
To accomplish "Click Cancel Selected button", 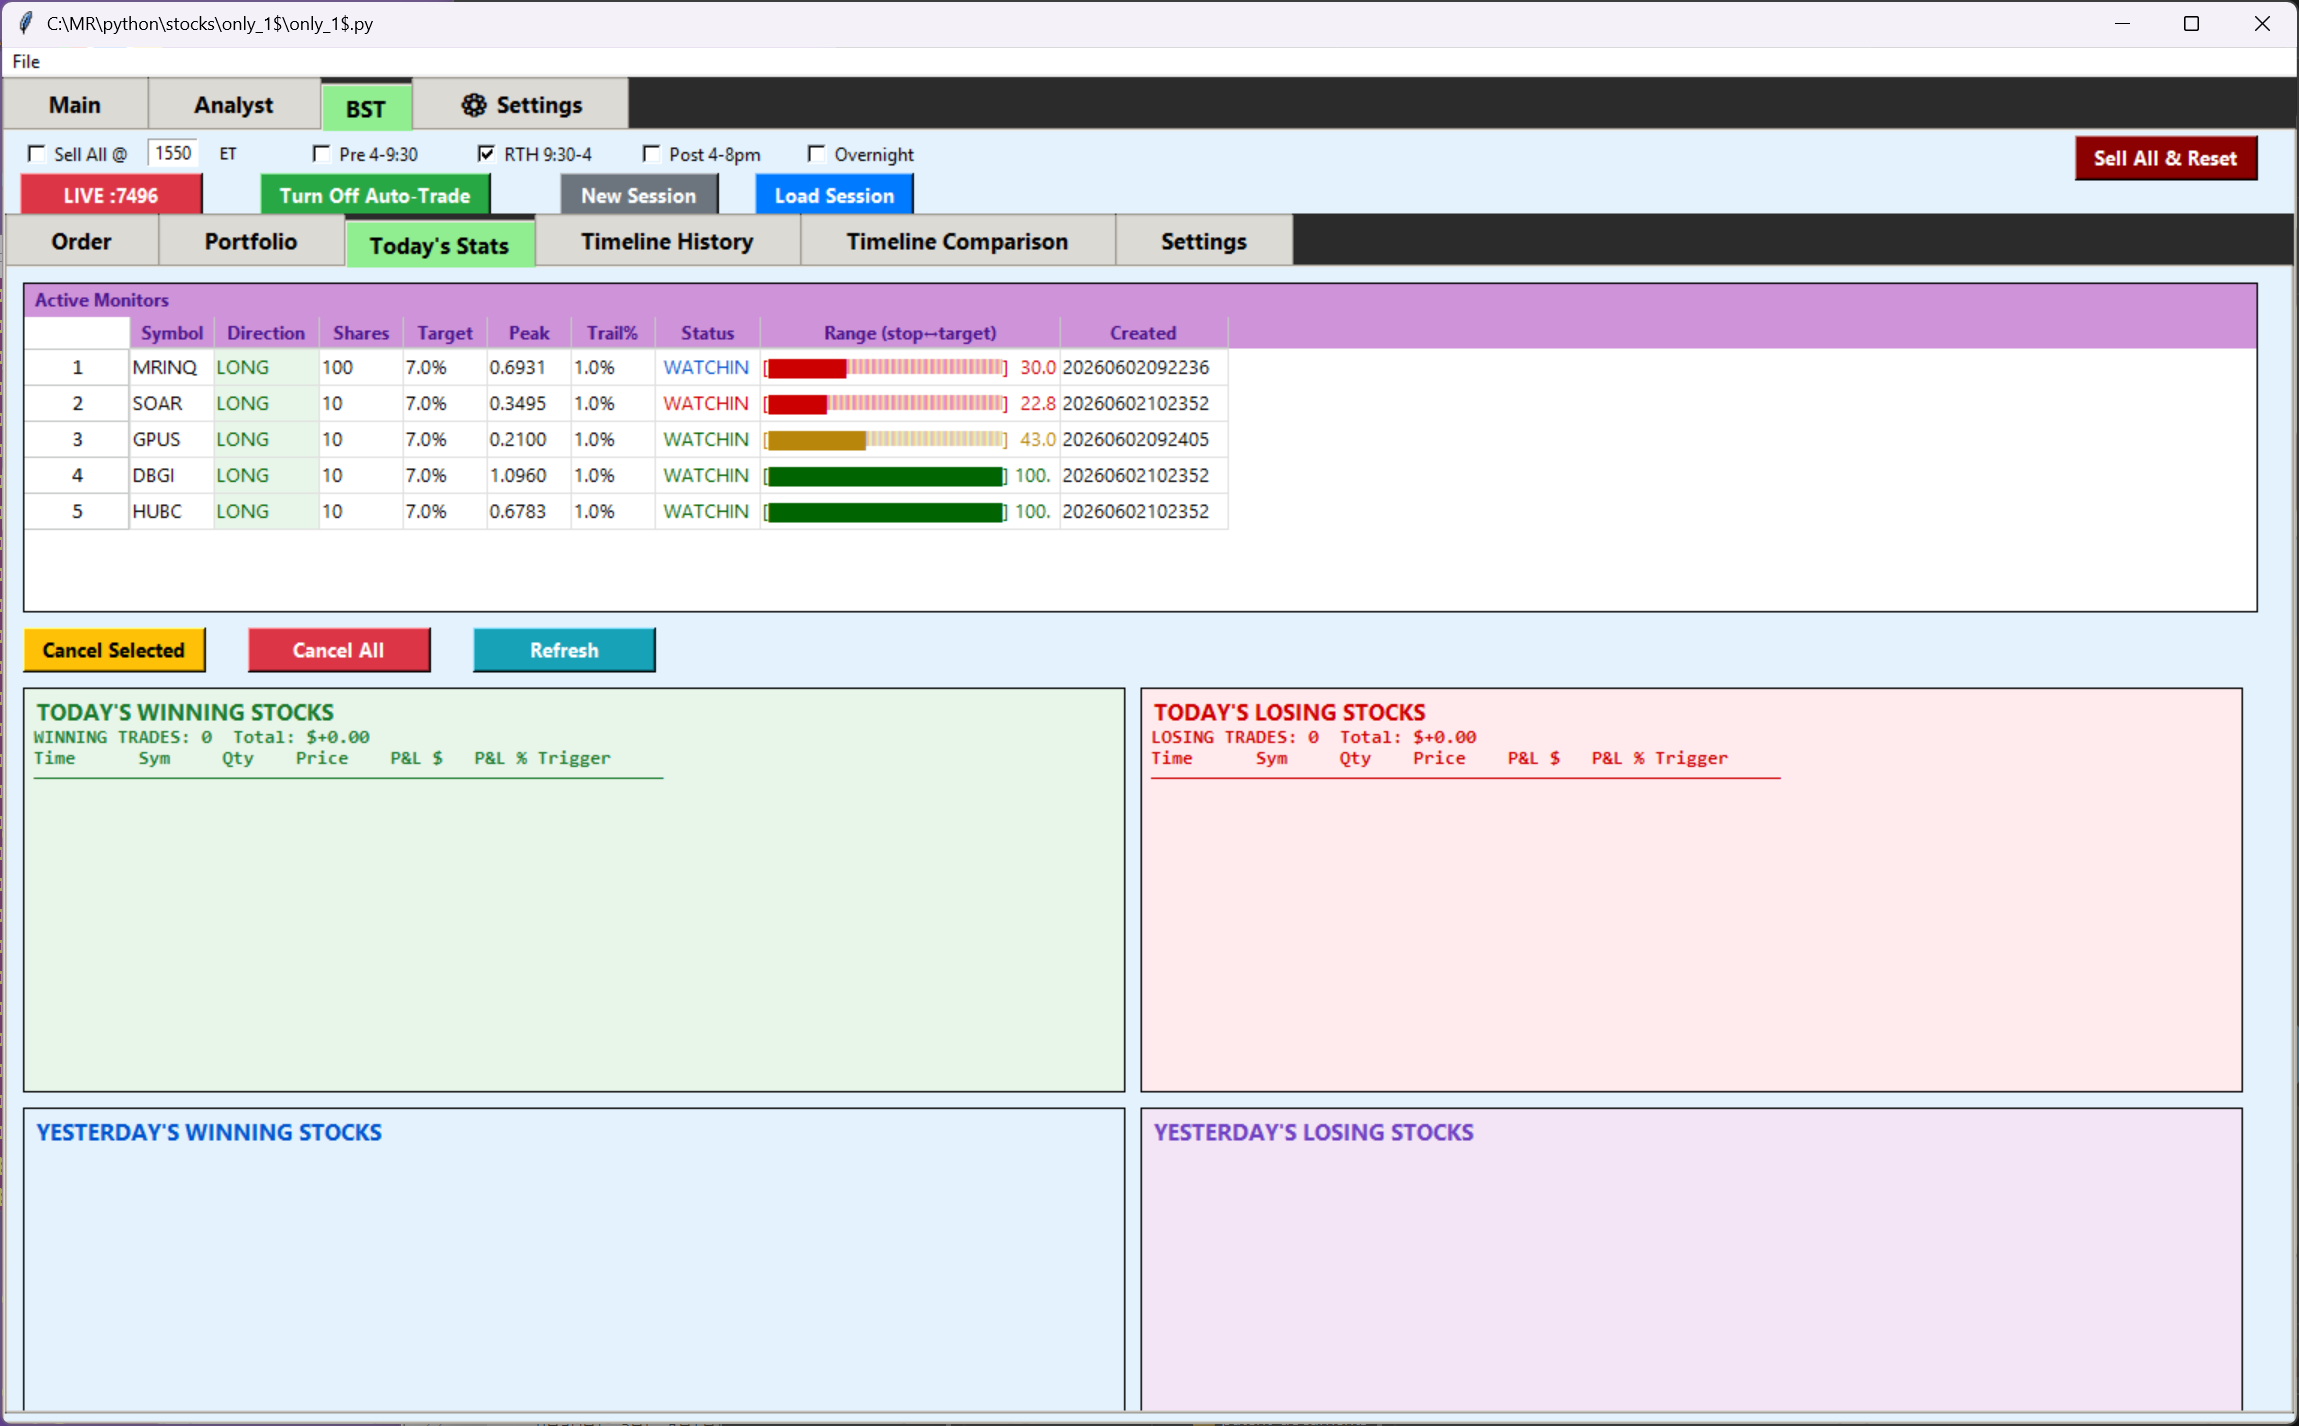I will coord(114,650).
